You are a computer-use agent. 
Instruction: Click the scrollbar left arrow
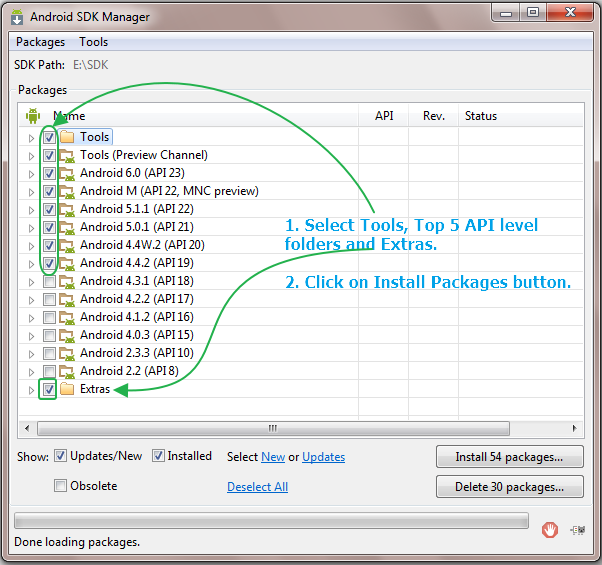(27, 428)
